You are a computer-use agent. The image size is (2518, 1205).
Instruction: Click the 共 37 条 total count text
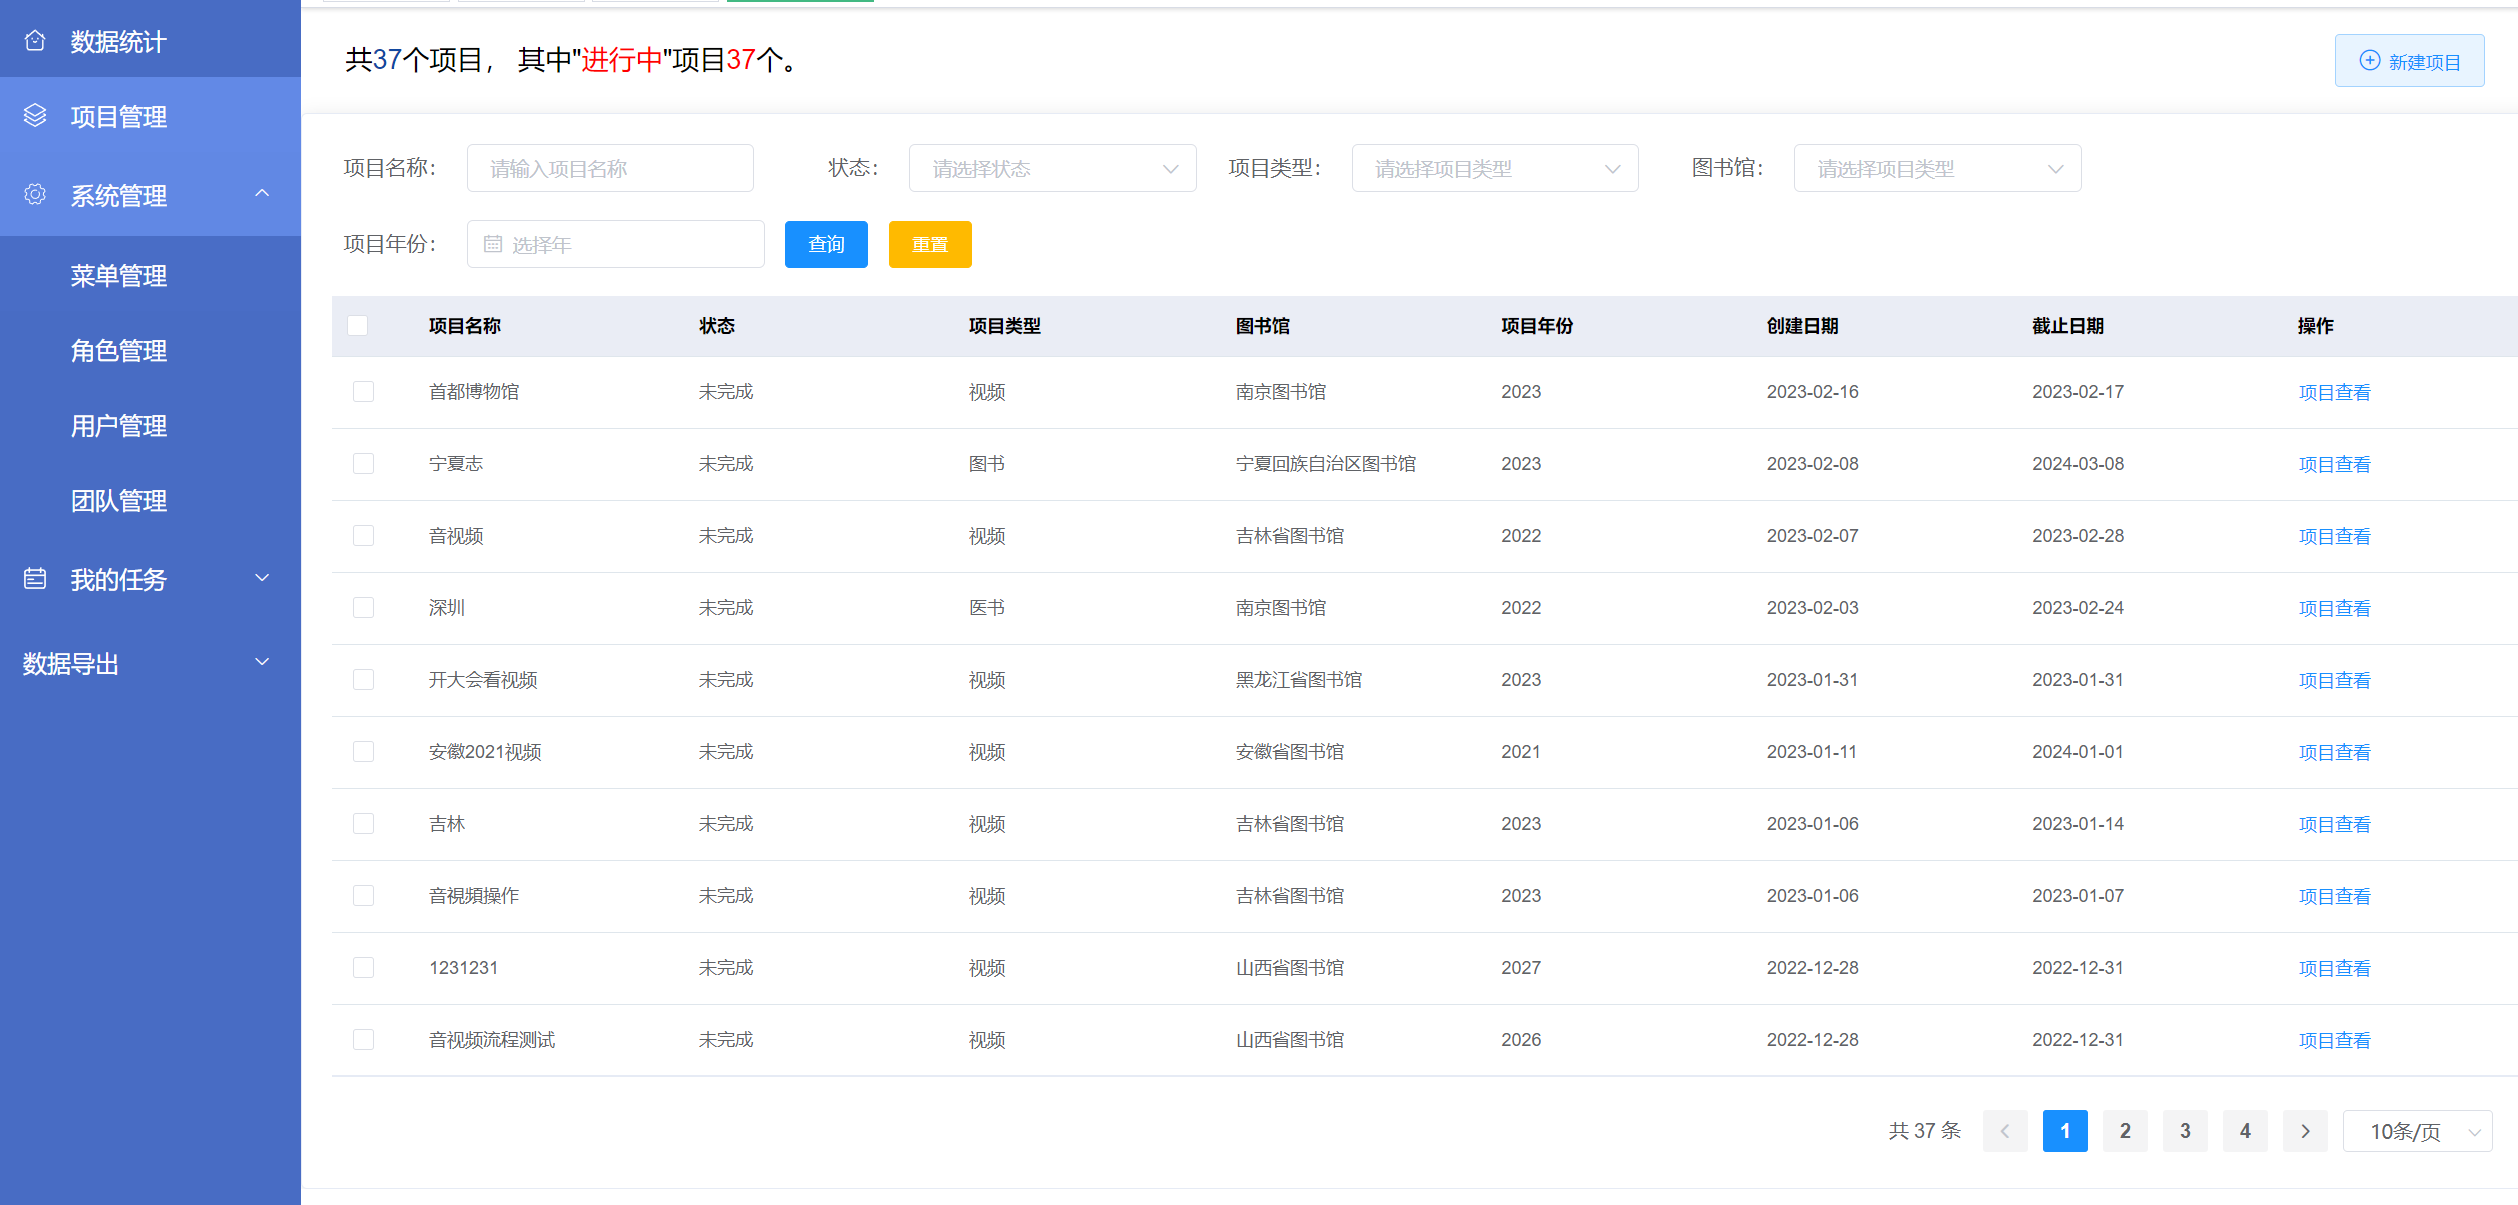(x=1925, y=1131)
